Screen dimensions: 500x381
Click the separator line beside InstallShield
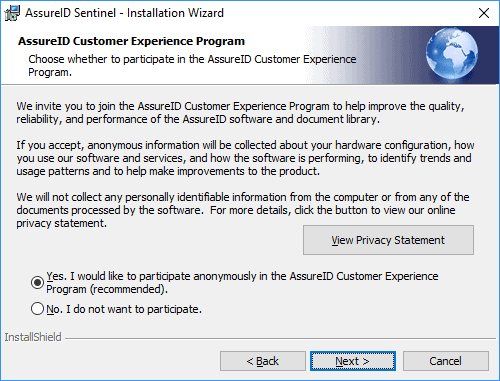click(x=280, y=339)
